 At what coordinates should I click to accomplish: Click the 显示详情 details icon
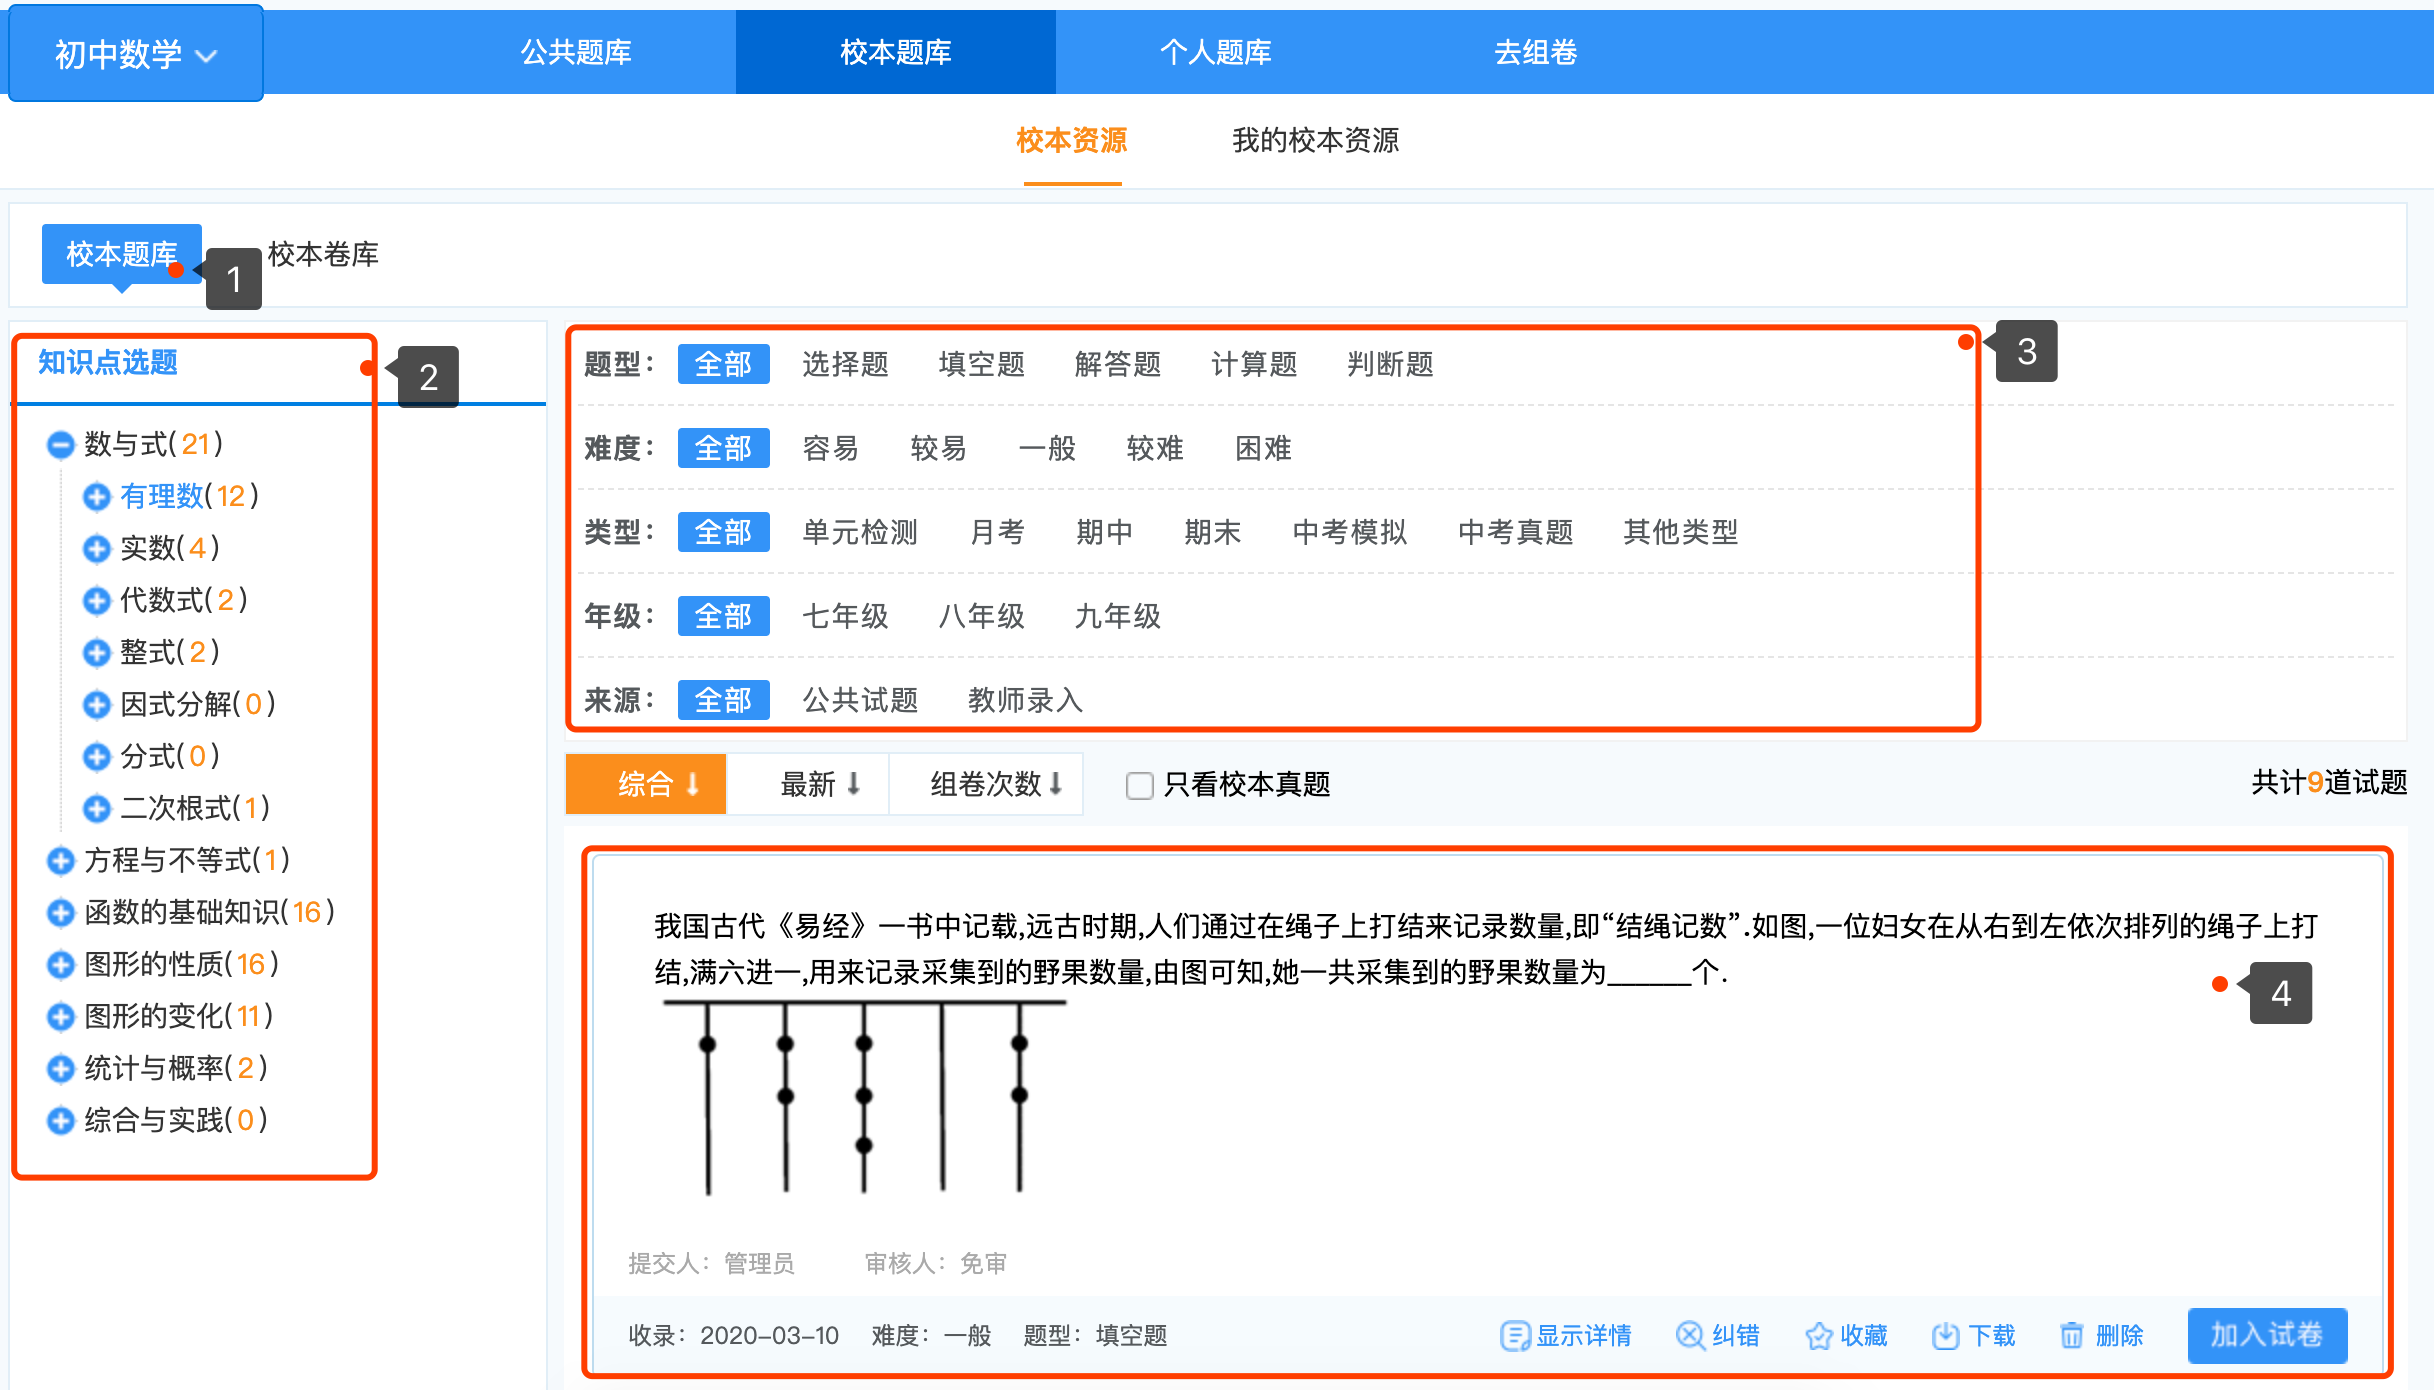1514,1335
